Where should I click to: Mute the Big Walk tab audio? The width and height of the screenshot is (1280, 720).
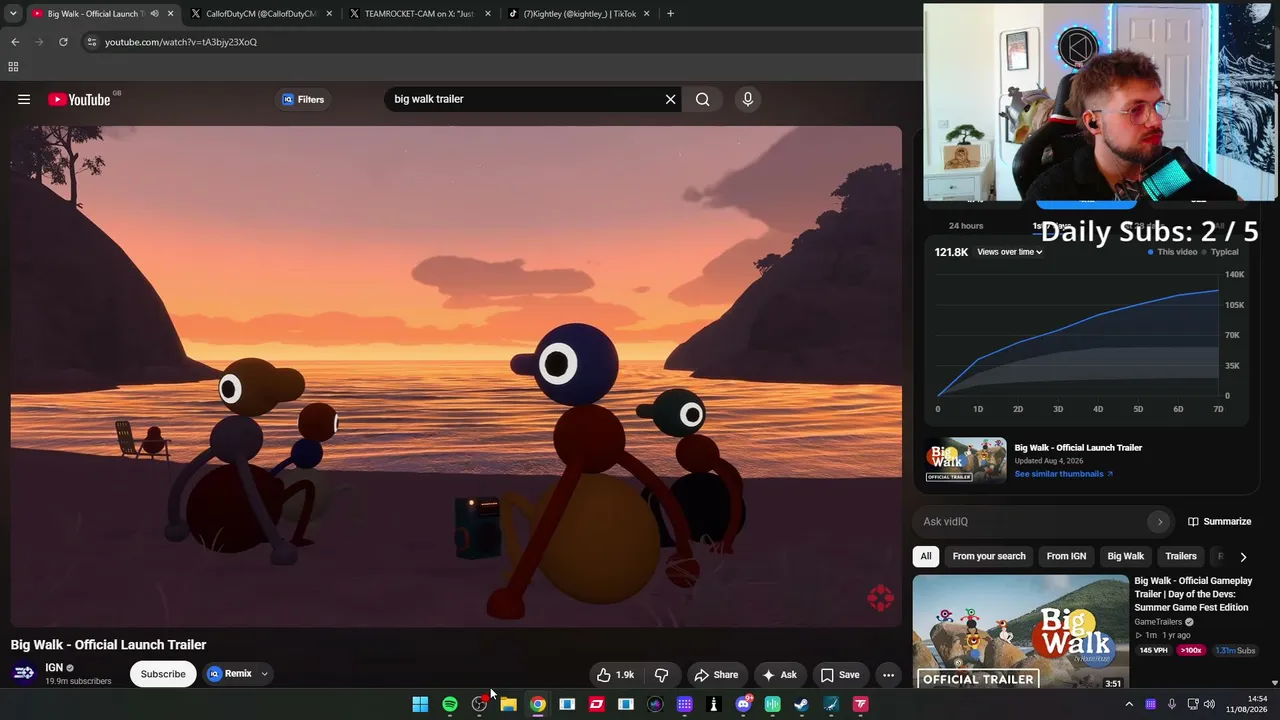[154, 14]
